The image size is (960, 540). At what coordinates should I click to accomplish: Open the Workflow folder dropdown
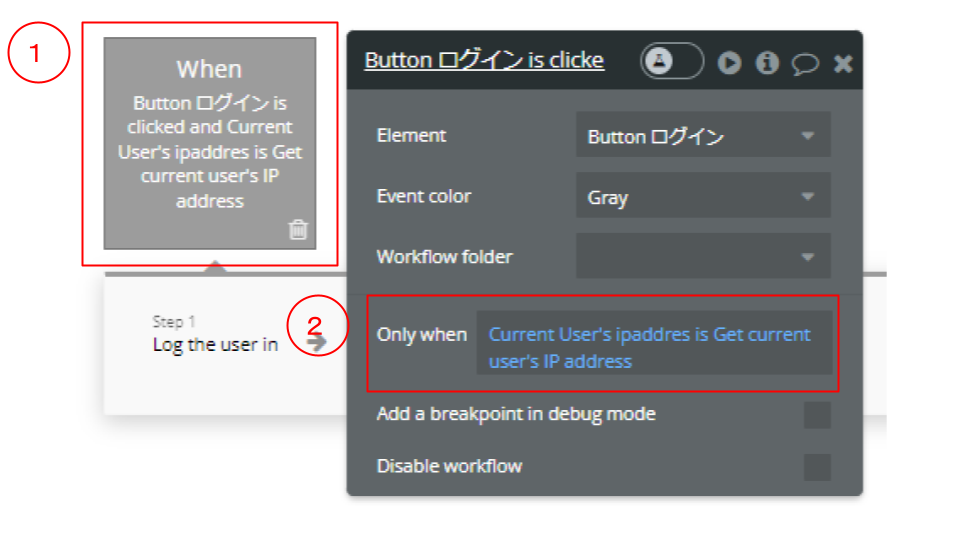click(703, 256)
